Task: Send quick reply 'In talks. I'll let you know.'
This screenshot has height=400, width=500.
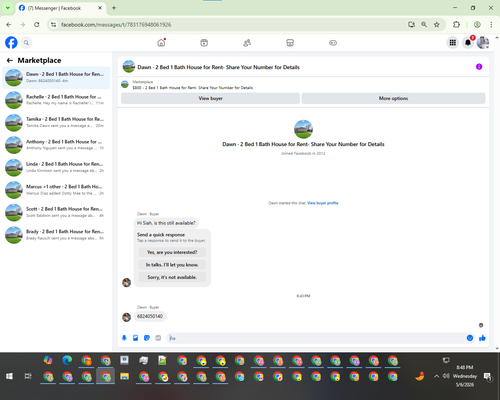Action: pyautogui.click(x=172, y=265)
